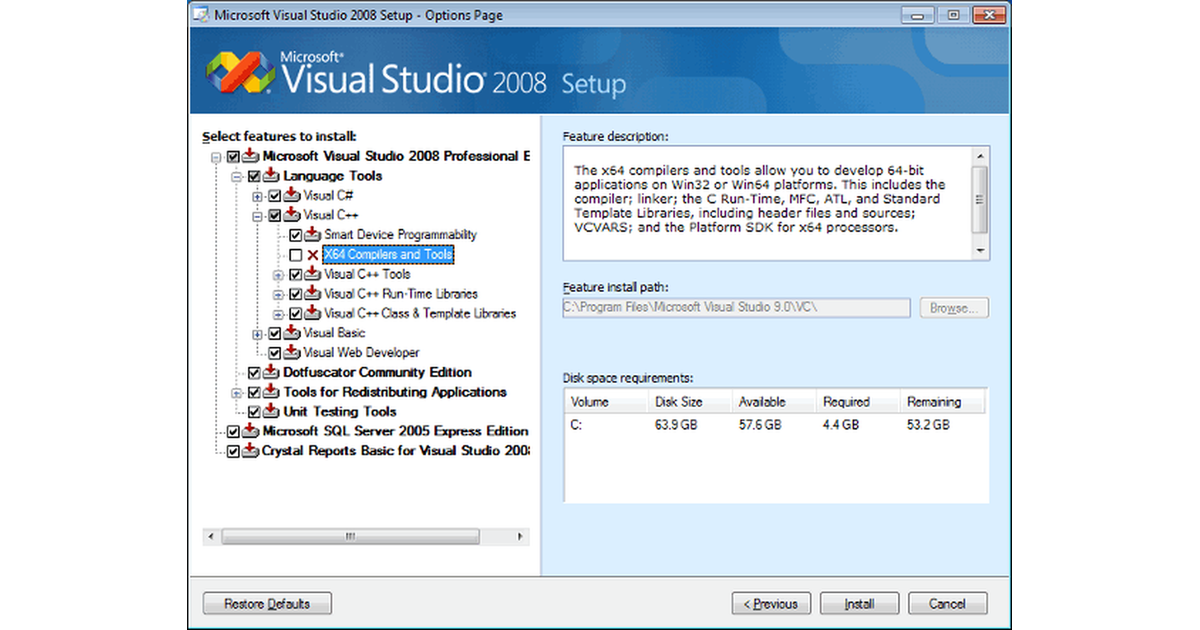
Task: Click the install icon next to Crystal Reports Basic
Action: (249, 450)
